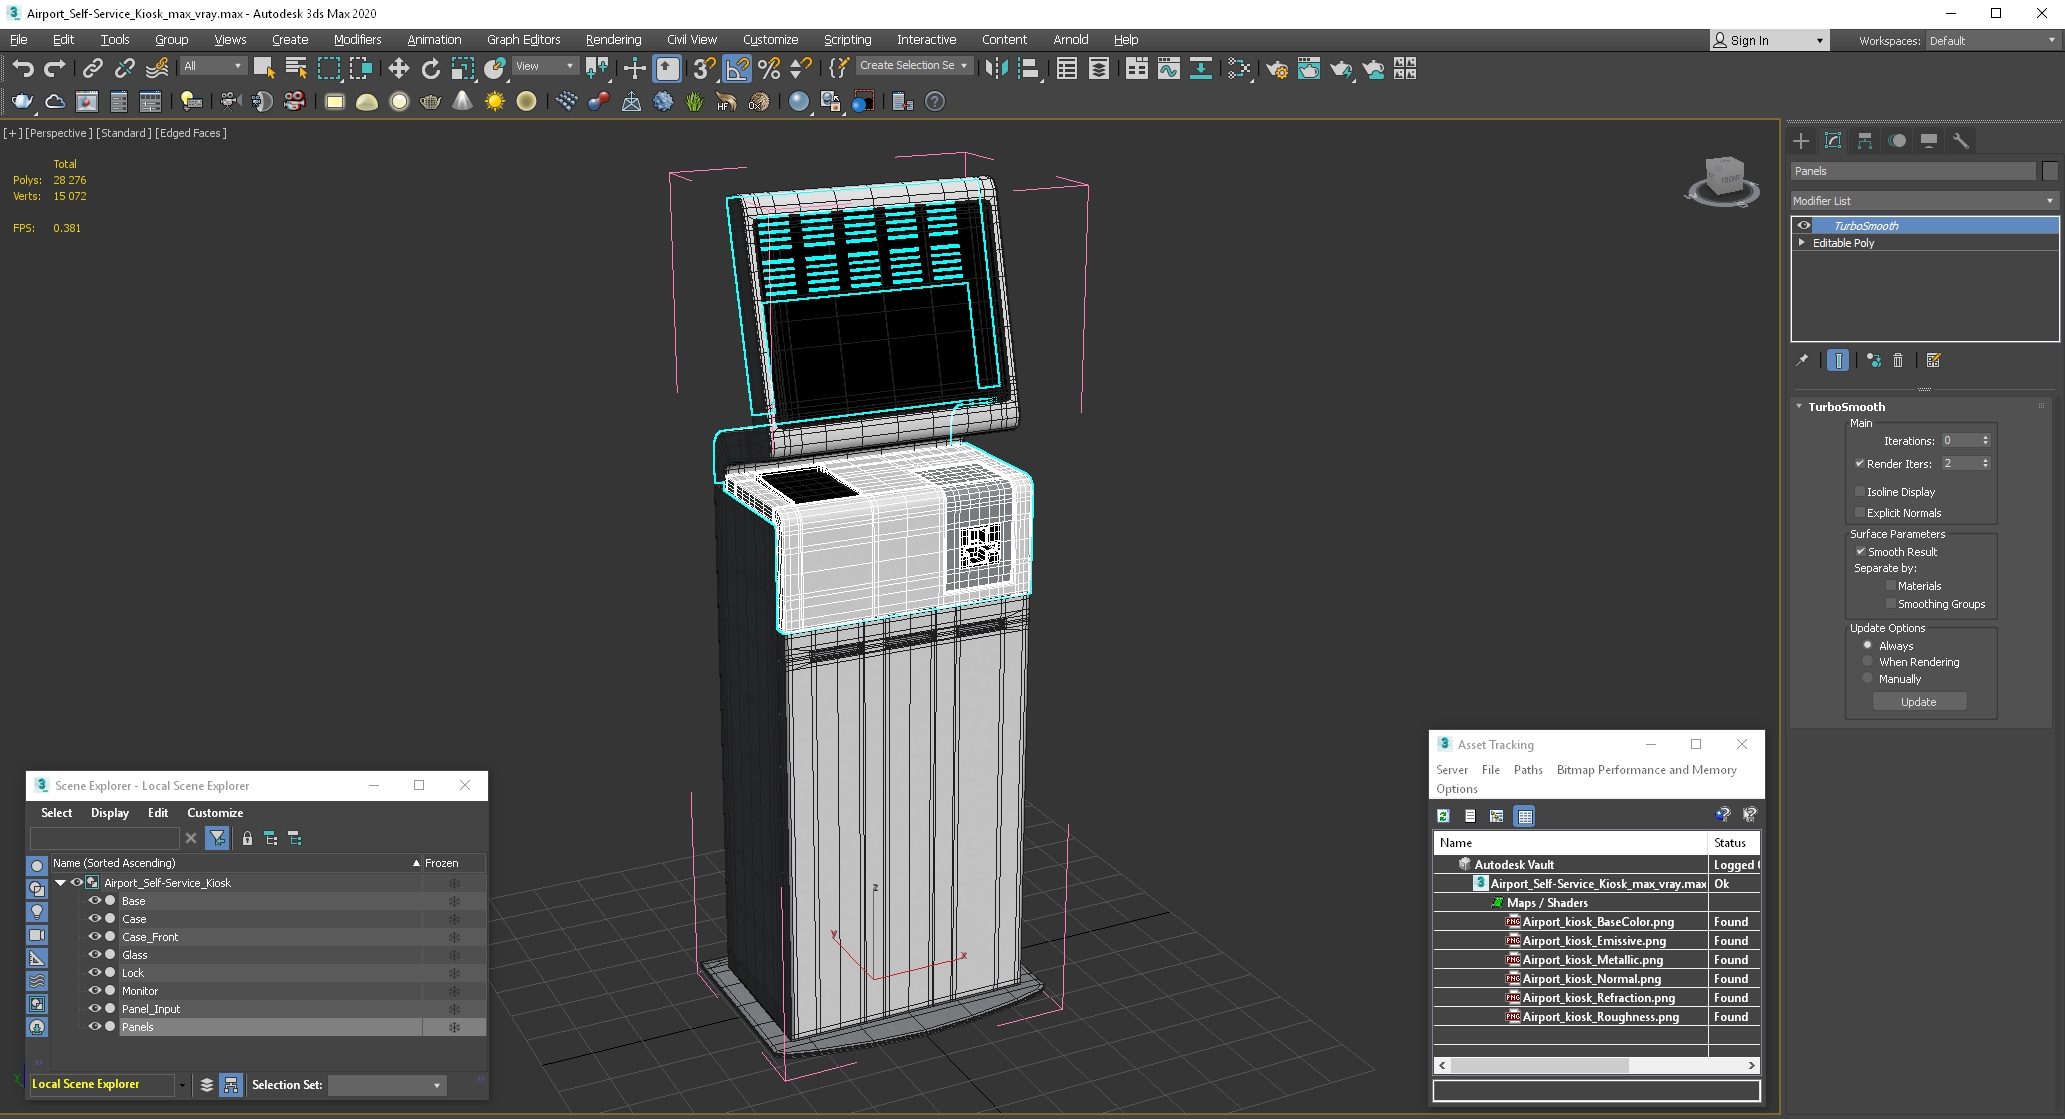Toggle Angle Snap icon
This screenshot has width=2065, height=1119.
737,68
